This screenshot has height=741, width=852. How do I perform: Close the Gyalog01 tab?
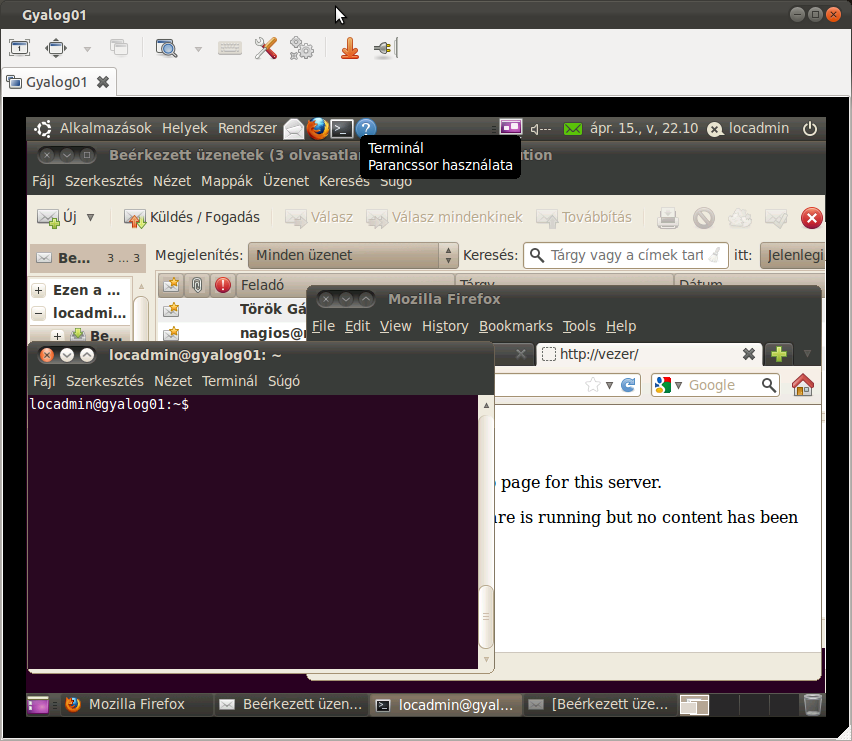tap(103, 82)
